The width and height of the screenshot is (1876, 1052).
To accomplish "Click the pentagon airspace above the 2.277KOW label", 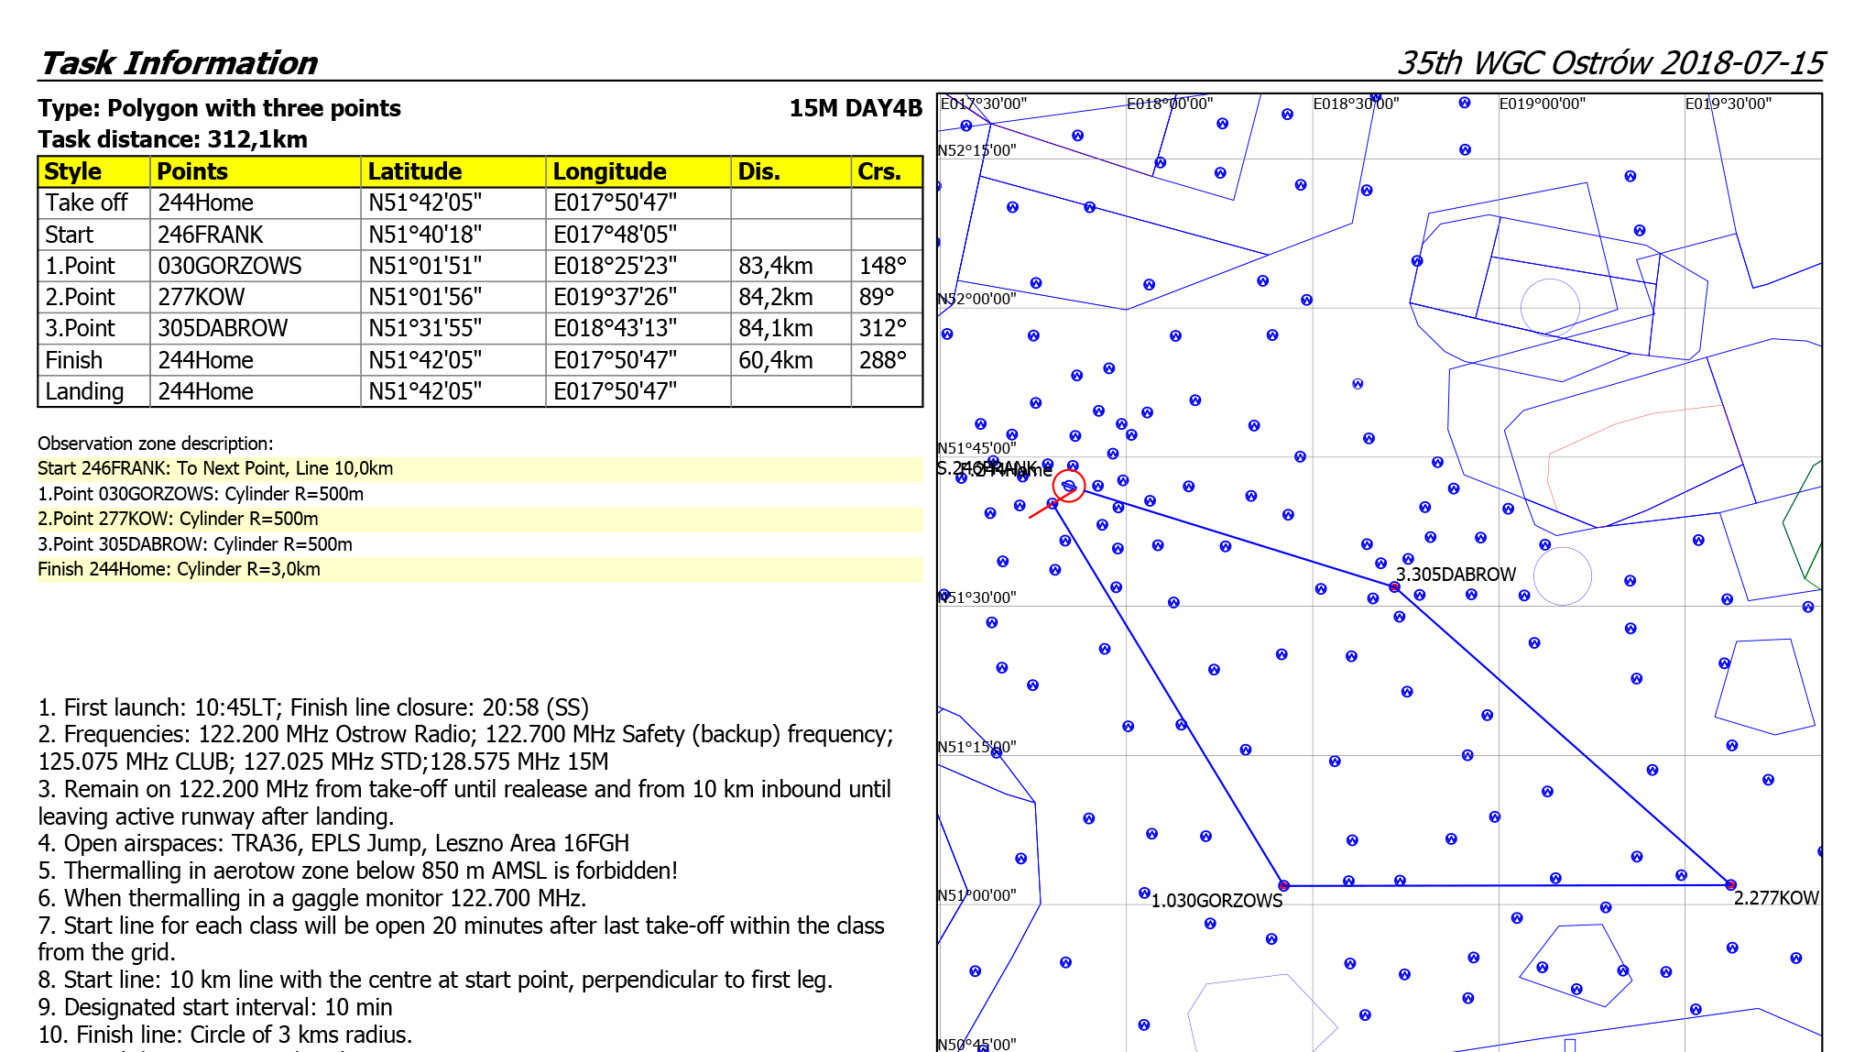I will point(1765,685).
